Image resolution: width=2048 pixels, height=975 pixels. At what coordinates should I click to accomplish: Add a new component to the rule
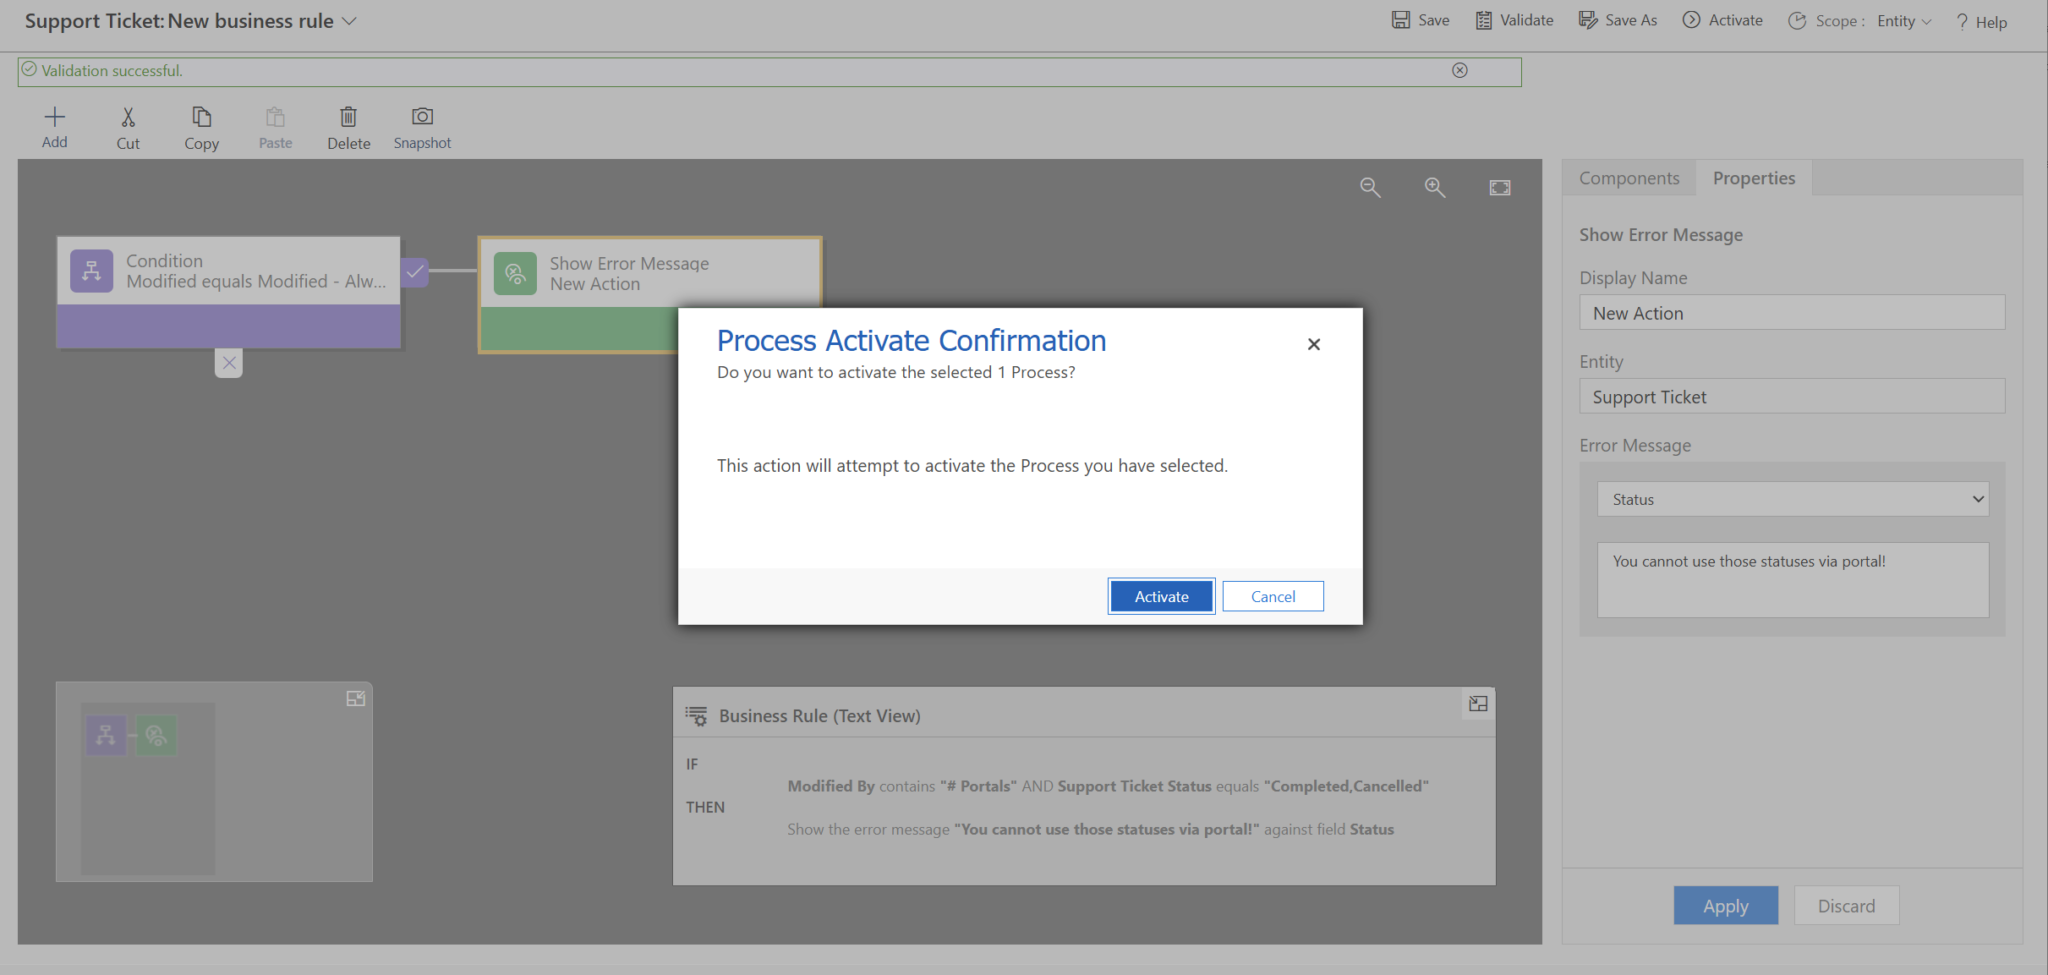55,126
